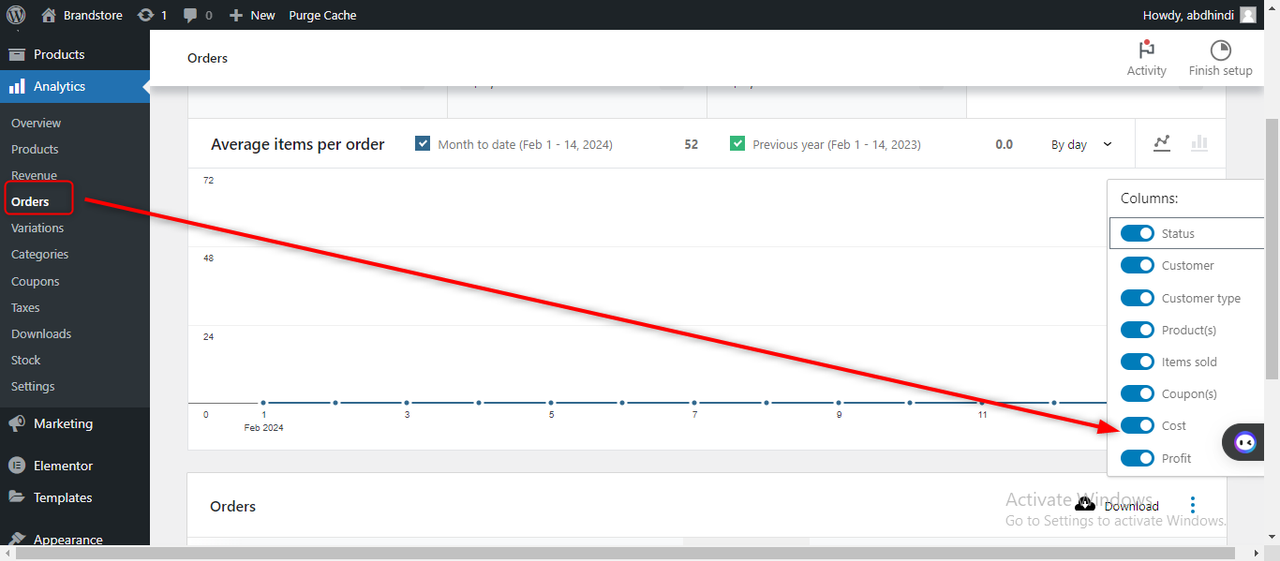Viewport: 1280px width, 561px height.
Task: Click the New plus icon
Action: pyautogui.click(x=236, y=15)
